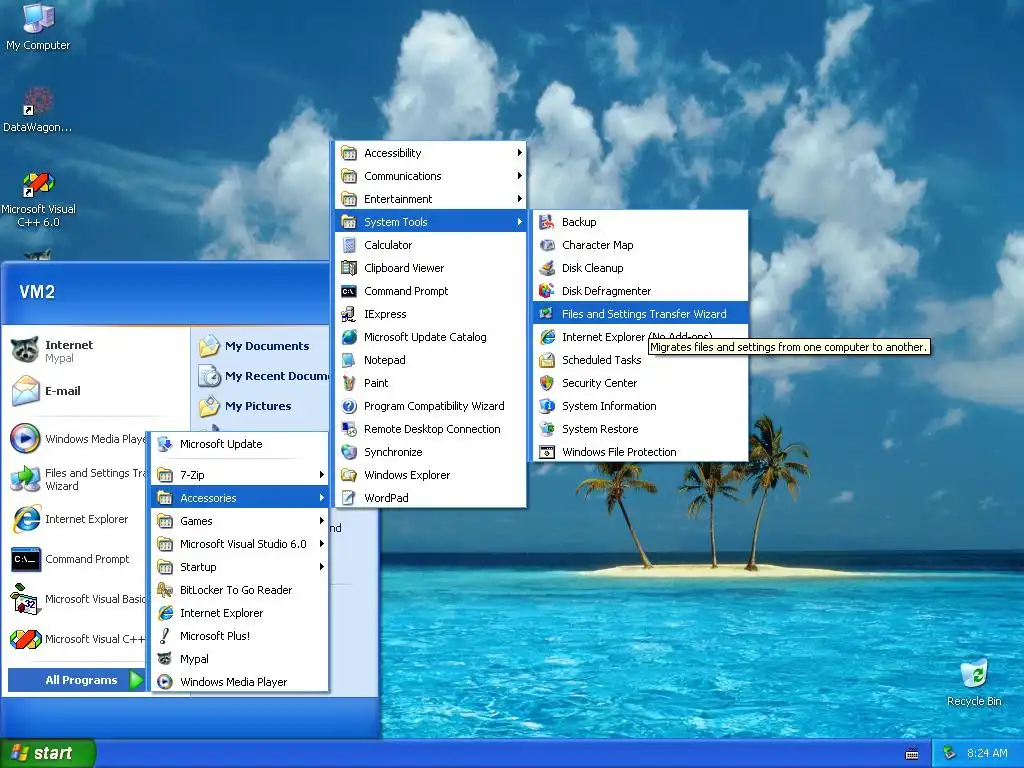Click the system tray clock
The image size is (1024, 768).
tap(987, 753)
